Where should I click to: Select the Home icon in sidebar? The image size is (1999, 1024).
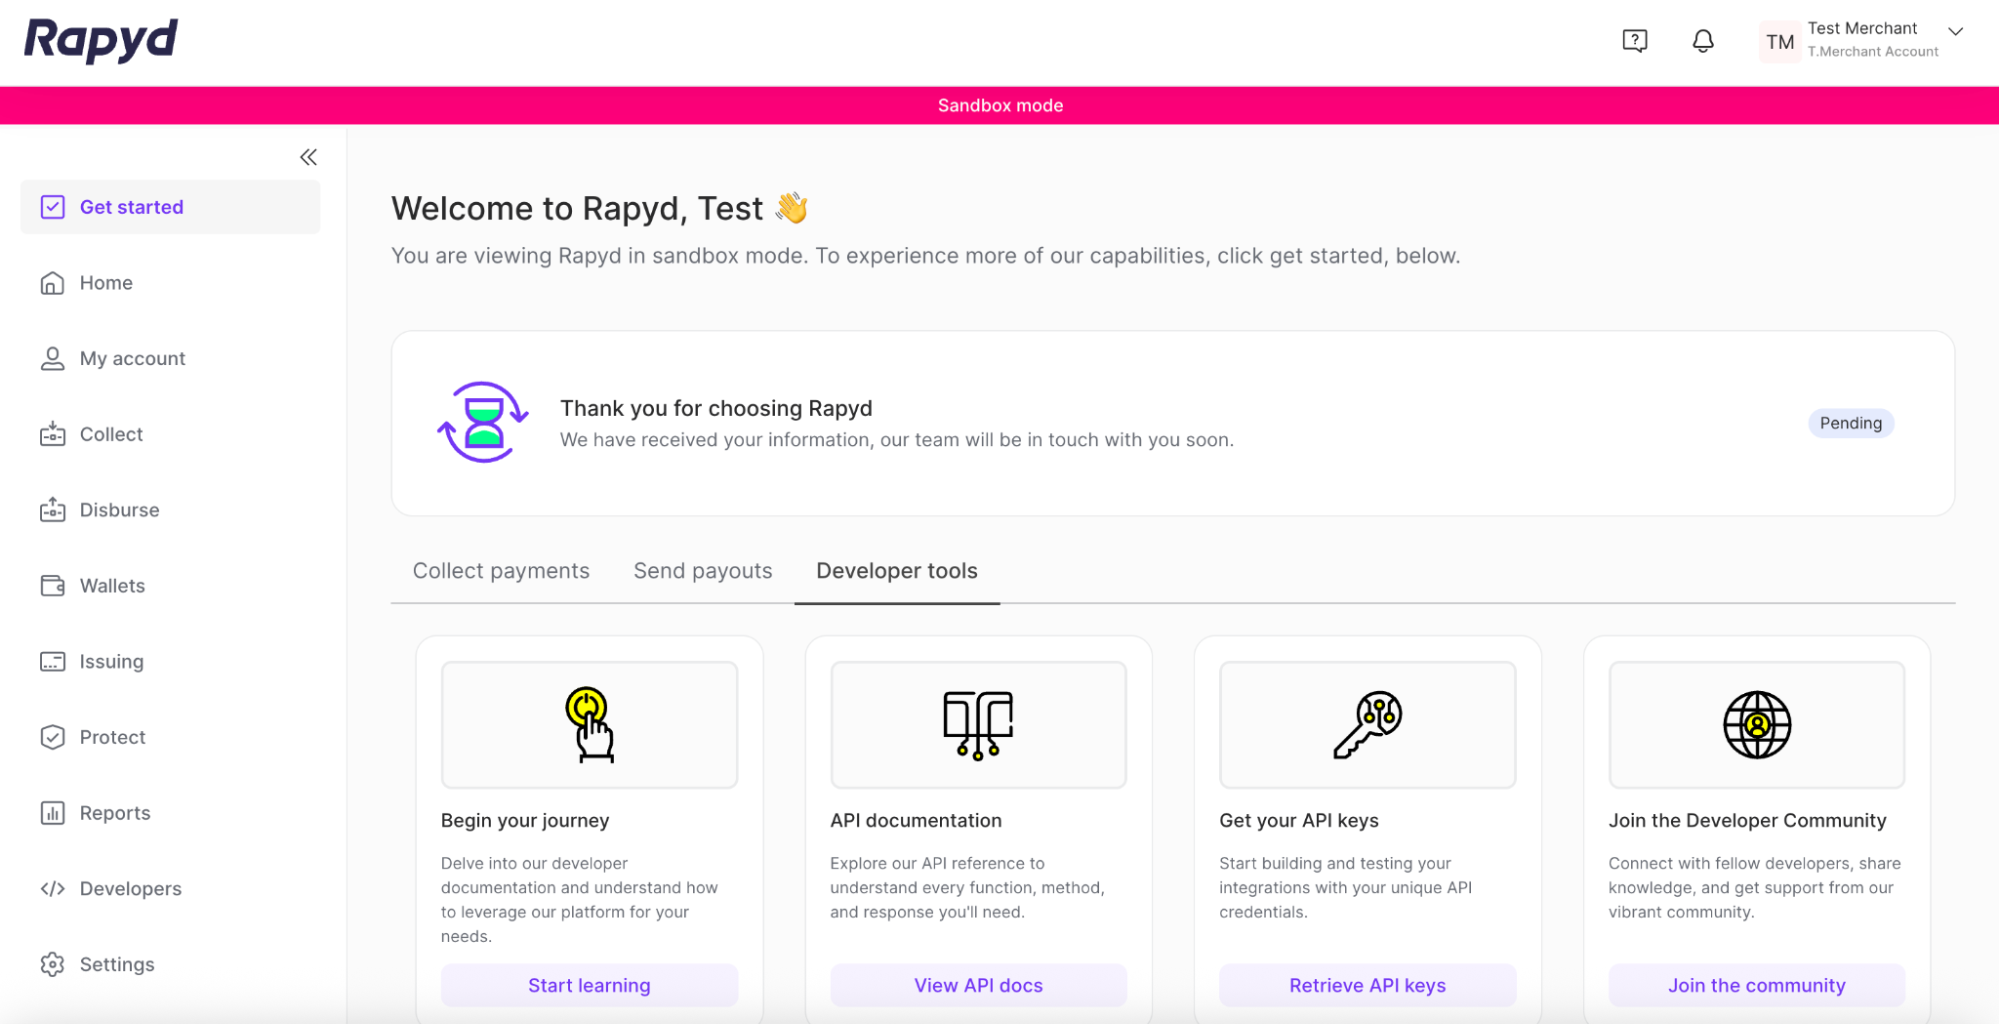coord(52,283)
